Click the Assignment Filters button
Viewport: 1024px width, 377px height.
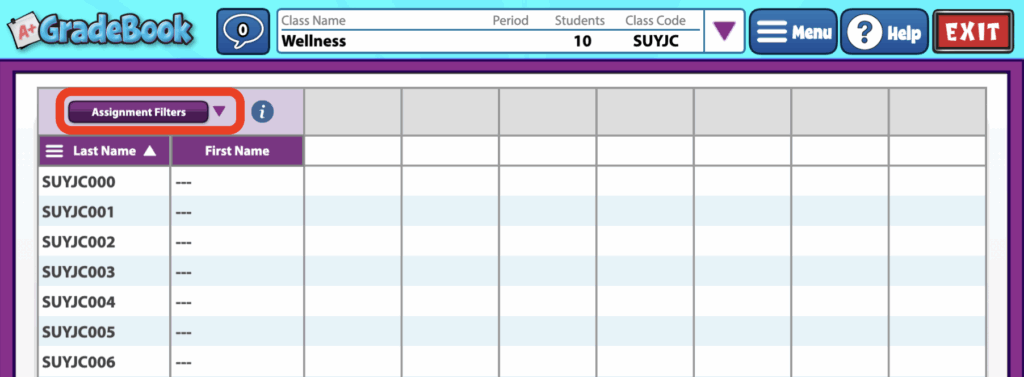pos(138,112)
